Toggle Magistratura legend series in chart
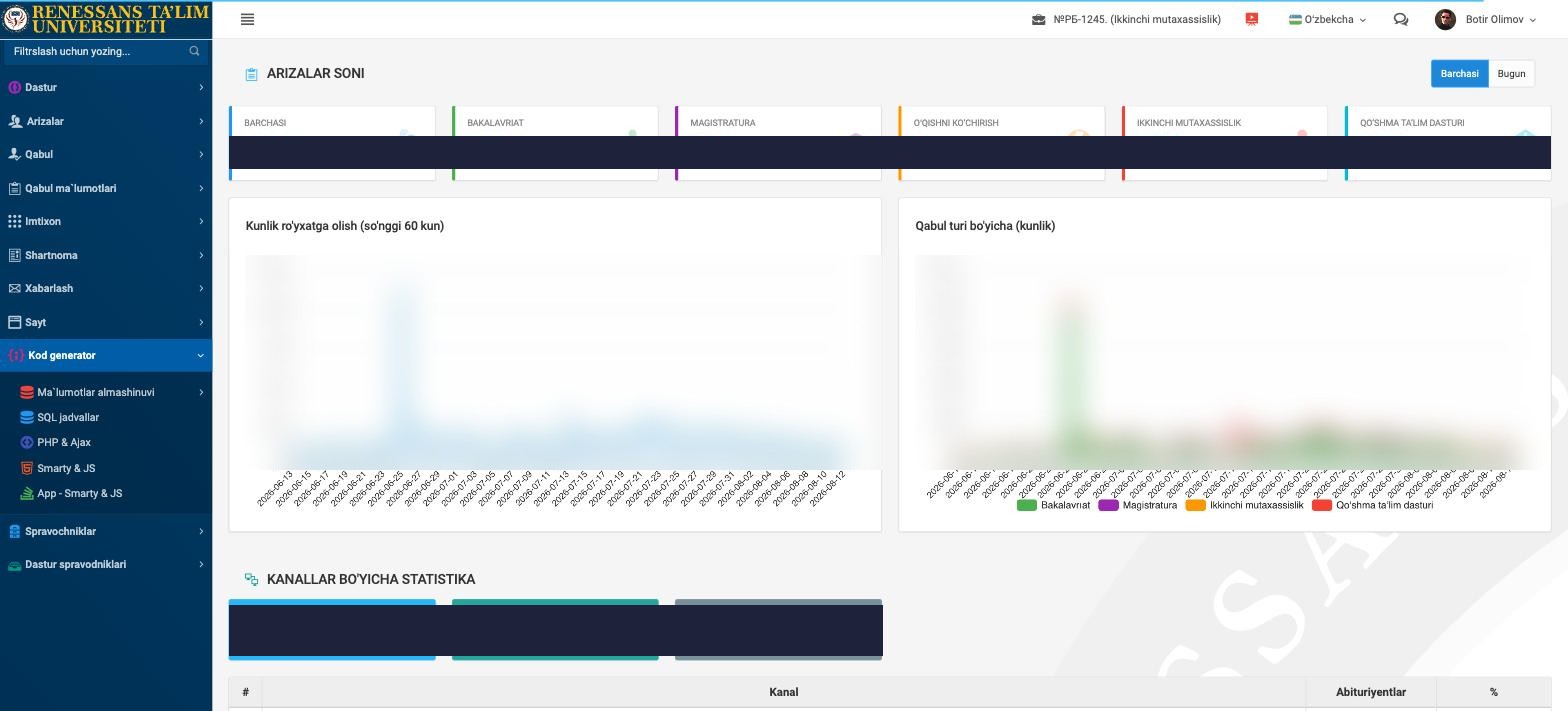 click(x=1138, y=505)
